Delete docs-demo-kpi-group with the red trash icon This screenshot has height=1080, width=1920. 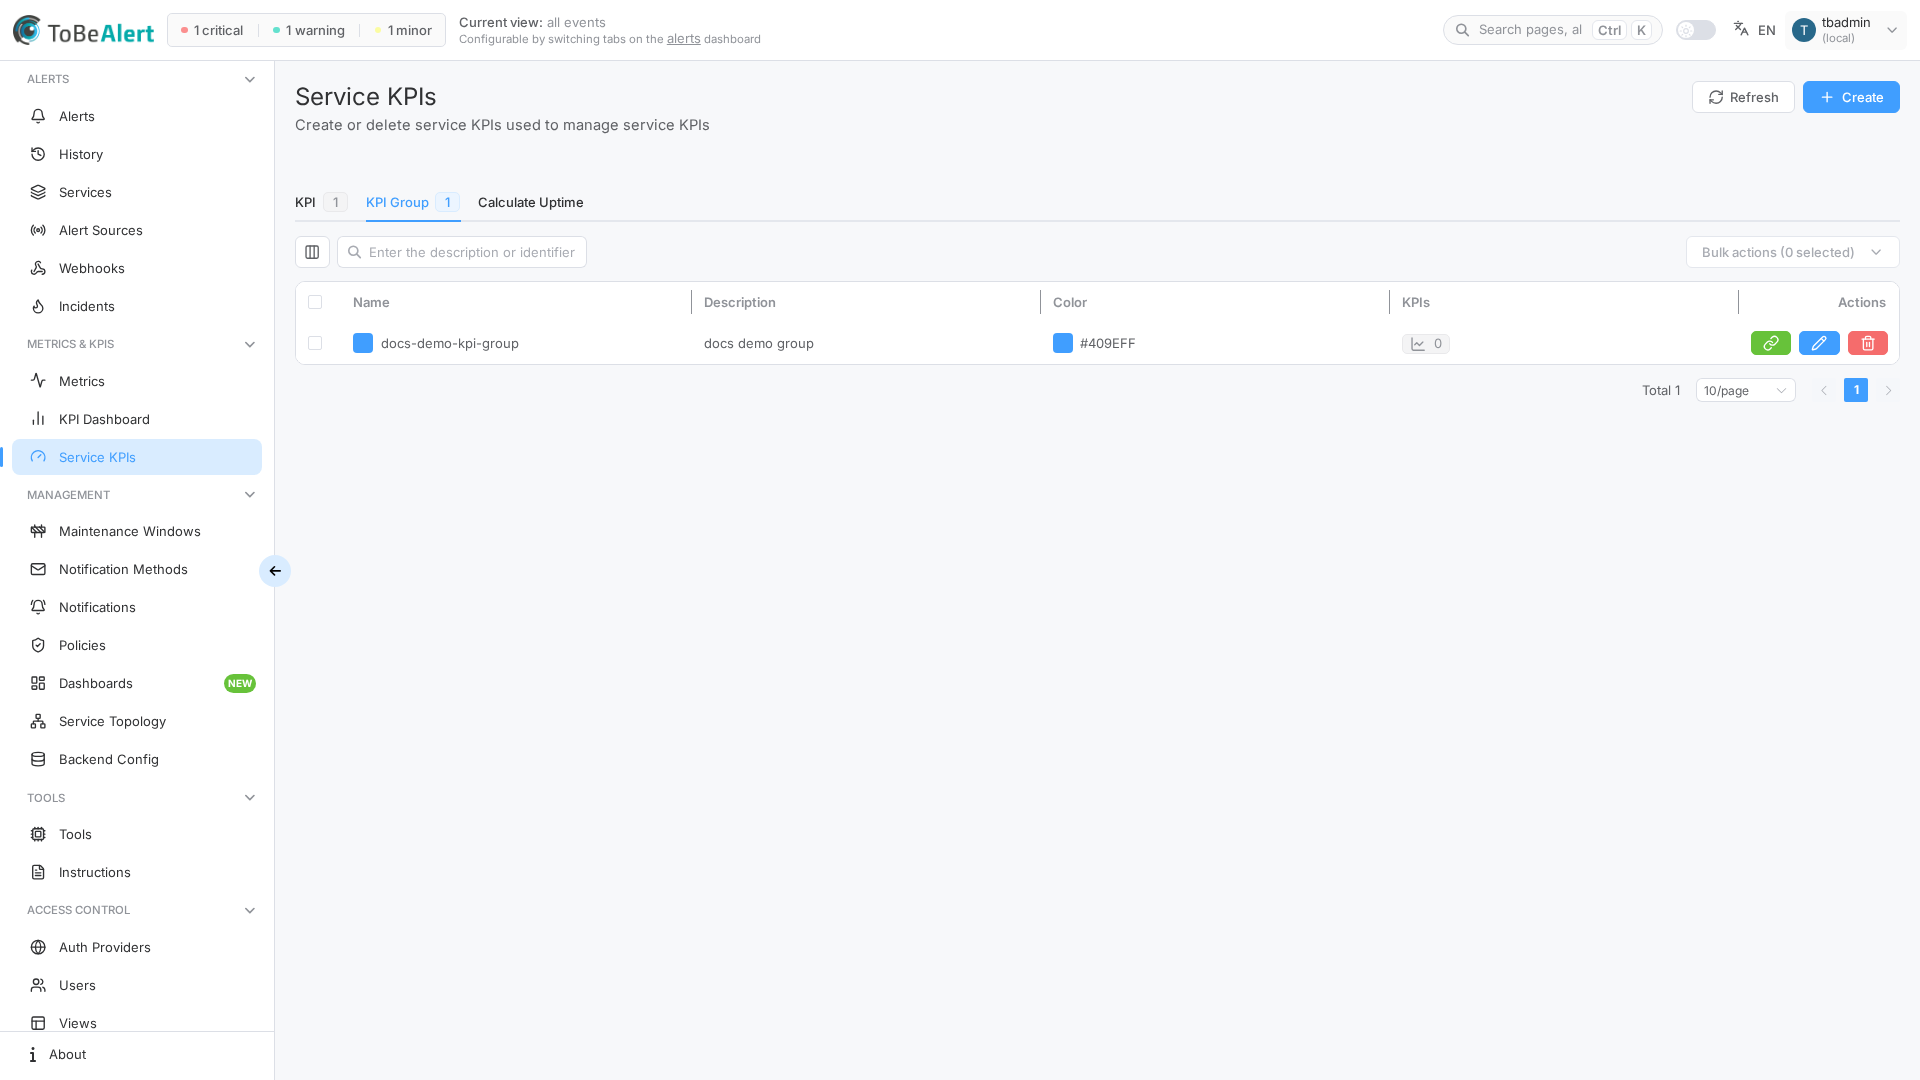pos(1867,343)
